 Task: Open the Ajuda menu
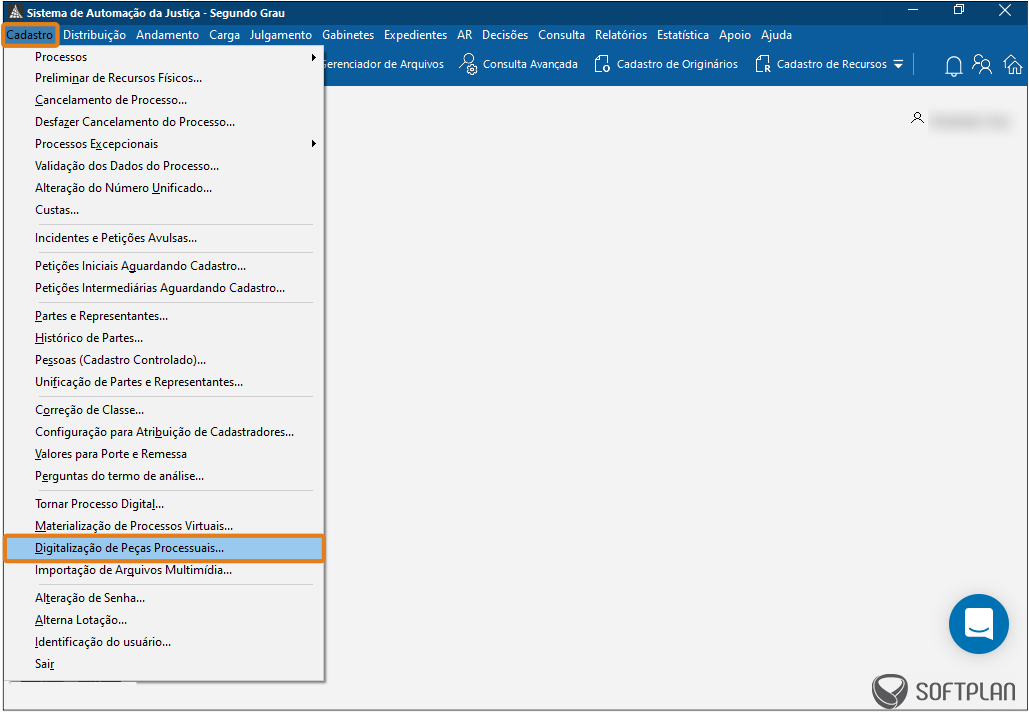pyautogui.click(x=776, y=35)
